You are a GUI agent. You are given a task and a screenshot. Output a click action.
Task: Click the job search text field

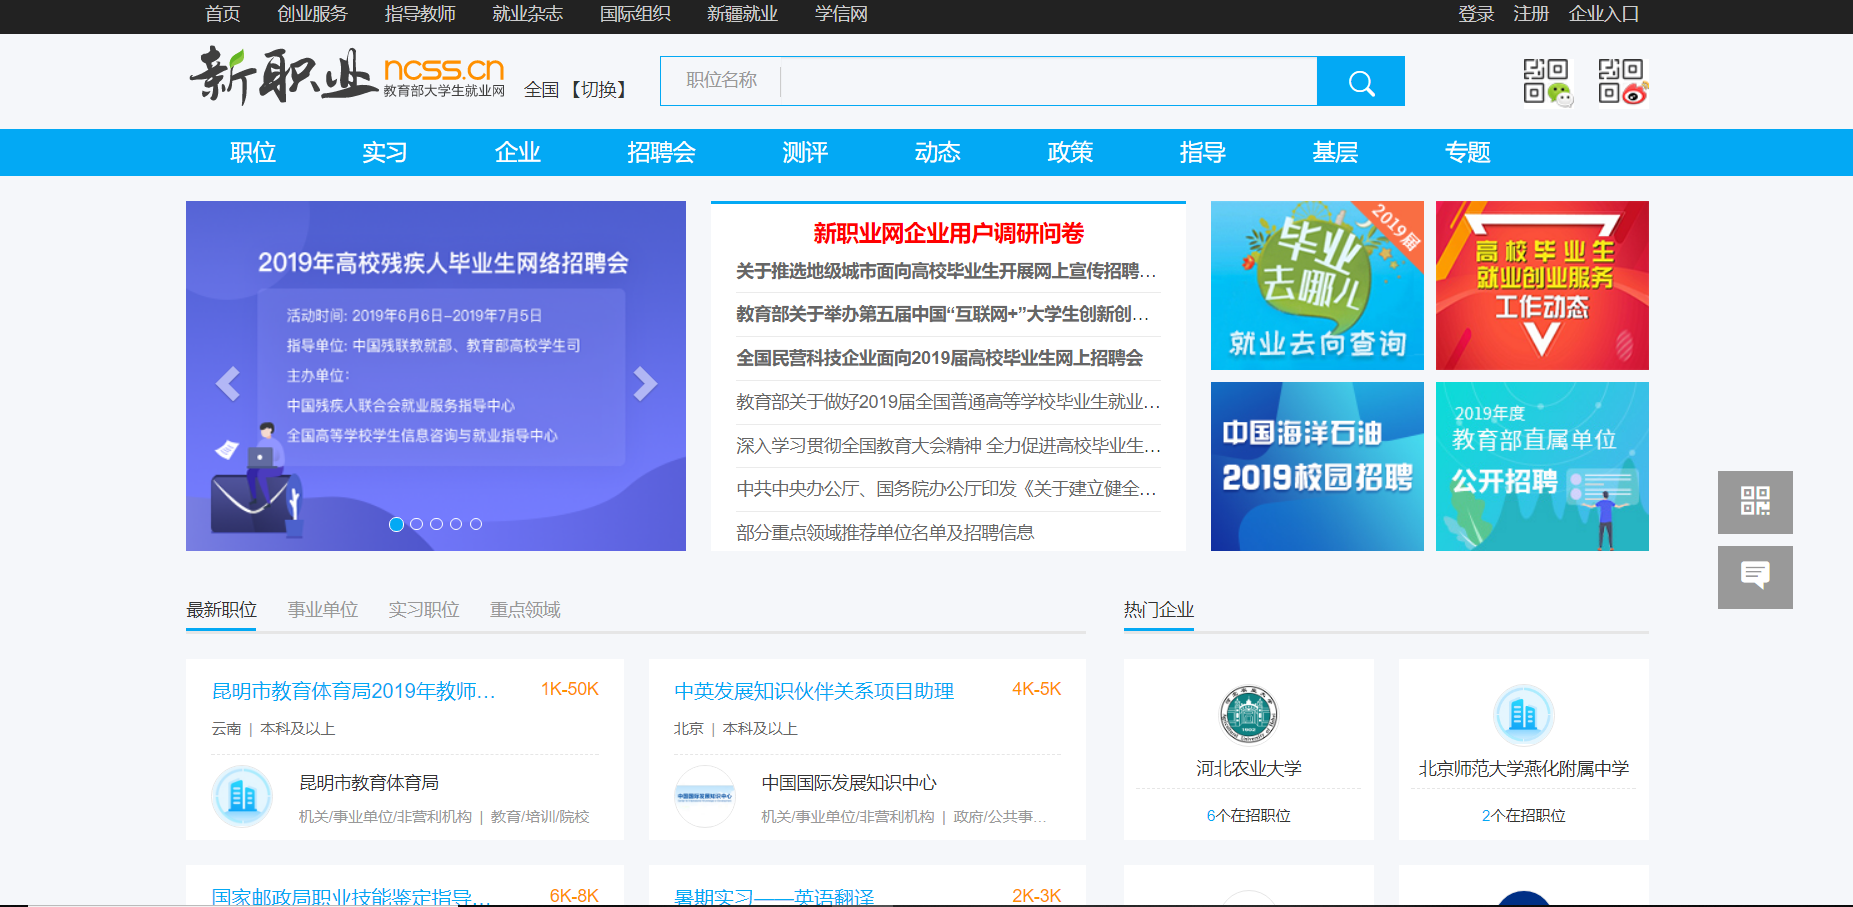click(x=1048, y=81)
